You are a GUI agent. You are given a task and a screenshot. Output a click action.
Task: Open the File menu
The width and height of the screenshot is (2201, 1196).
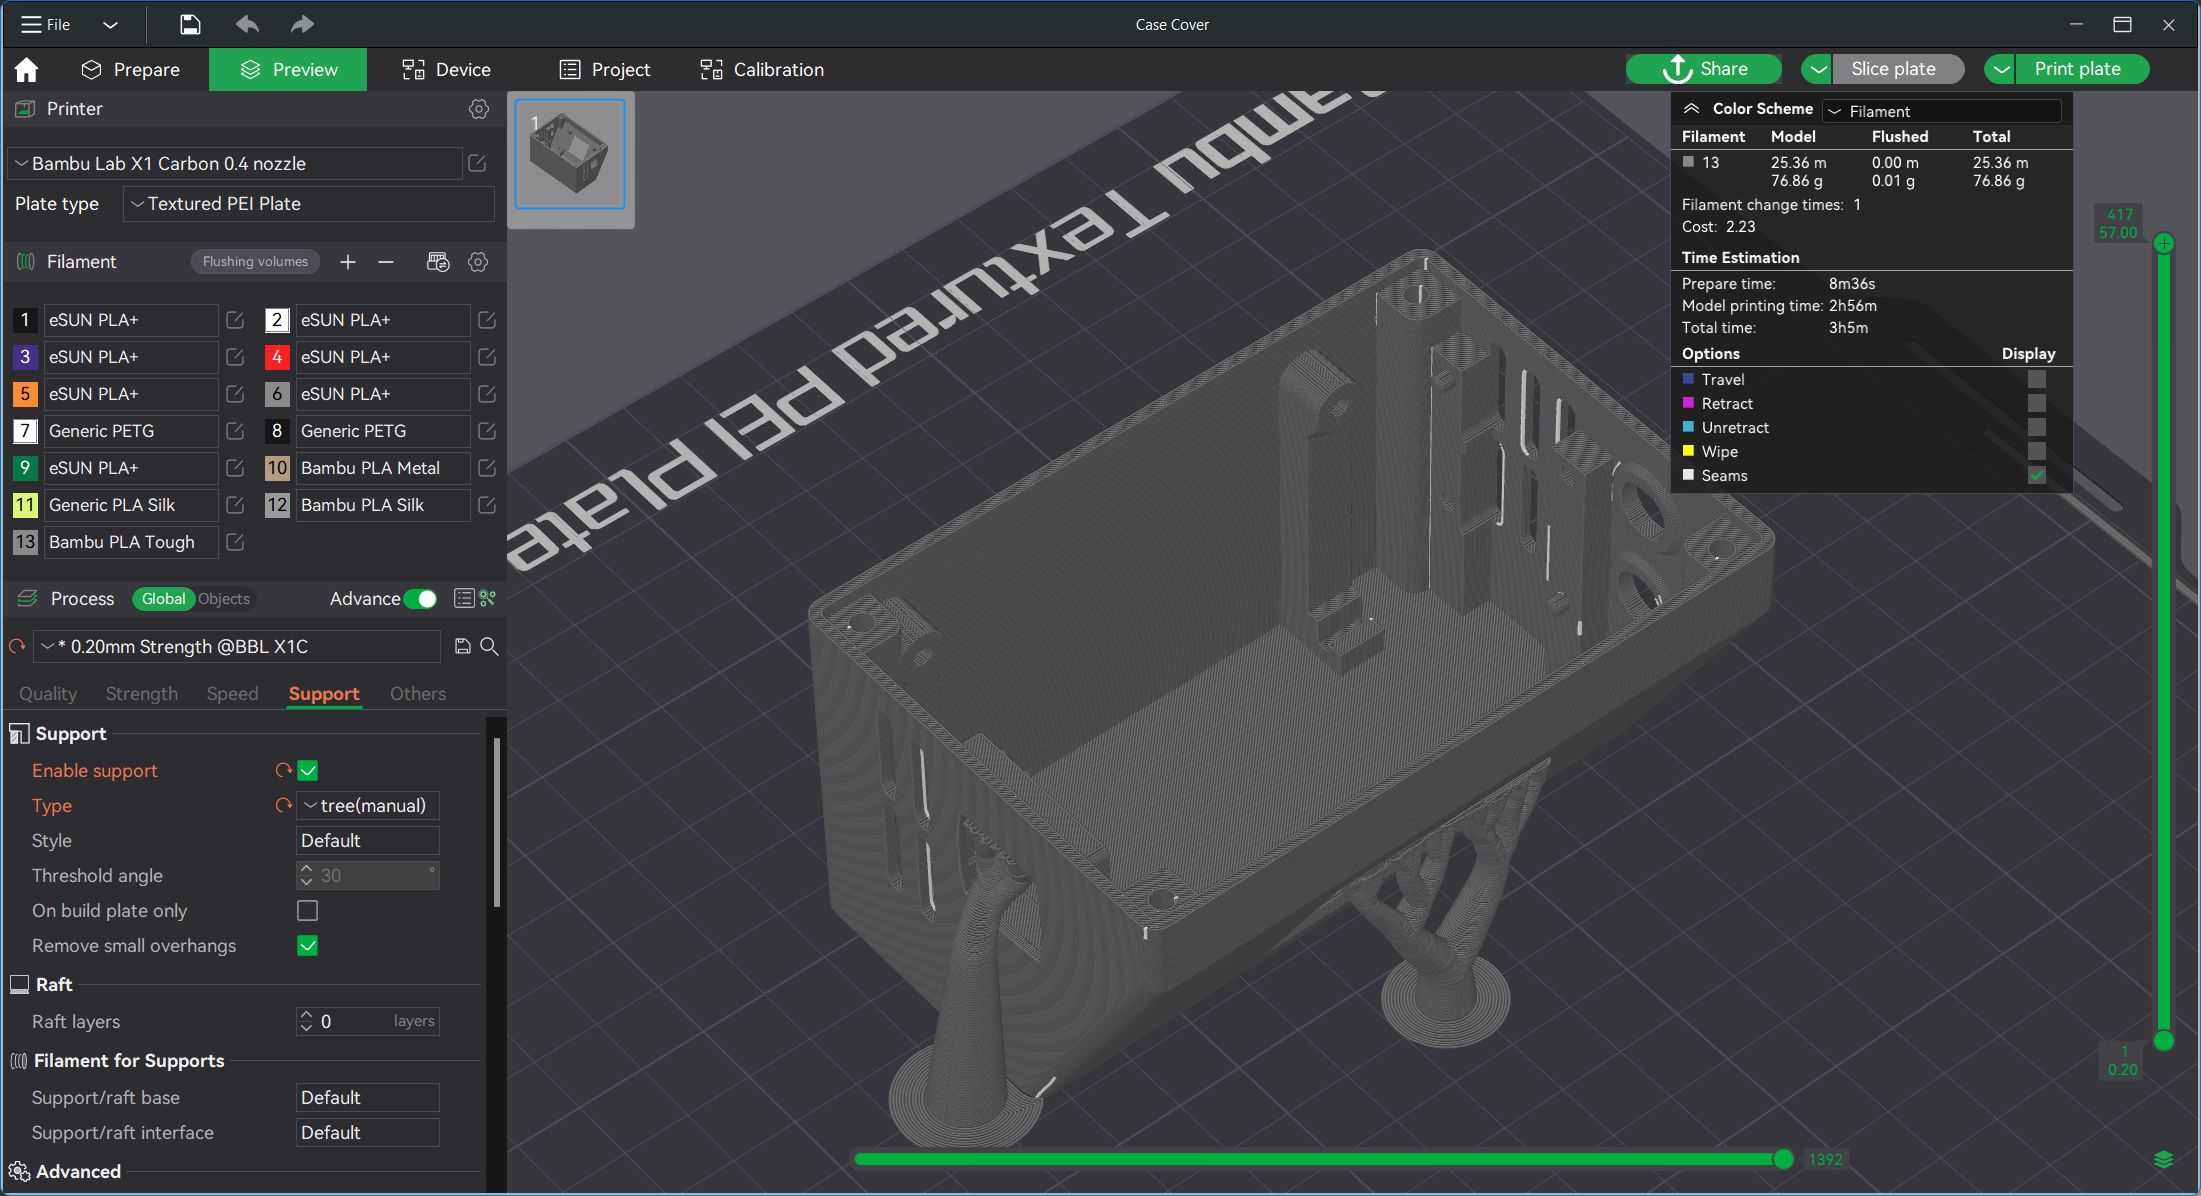[46, 24]
